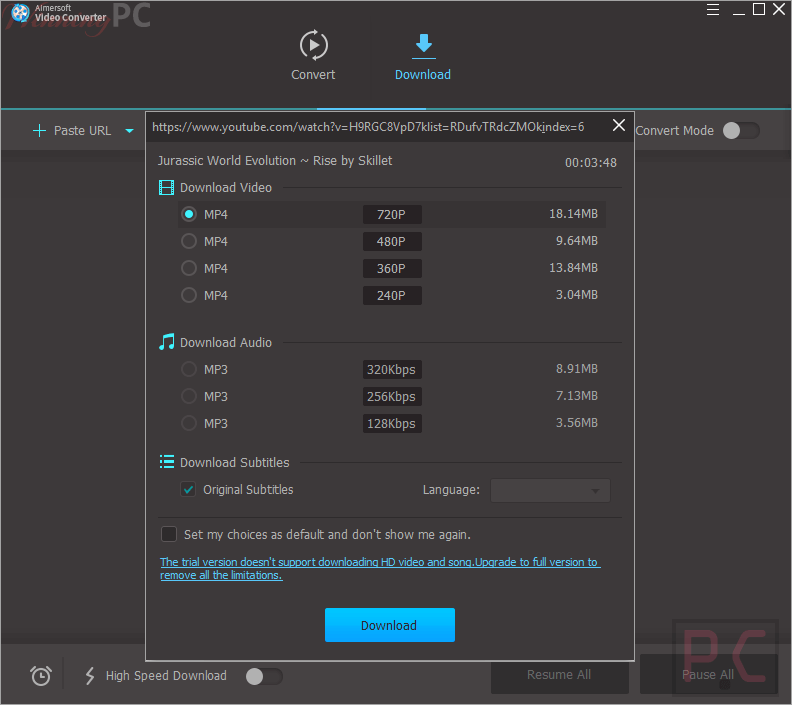Uncheck the Original Subtitles checkbox

click(x=188, y=489)
